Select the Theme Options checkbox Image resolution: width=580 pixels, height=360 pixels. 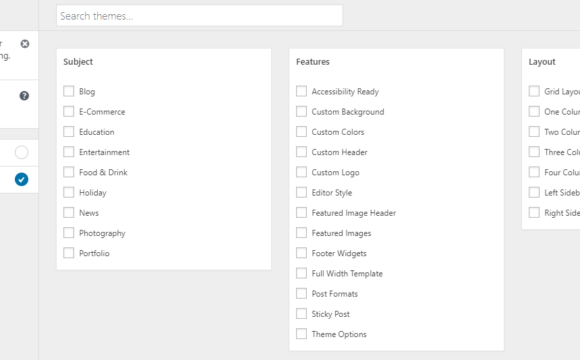pos(301,334)
